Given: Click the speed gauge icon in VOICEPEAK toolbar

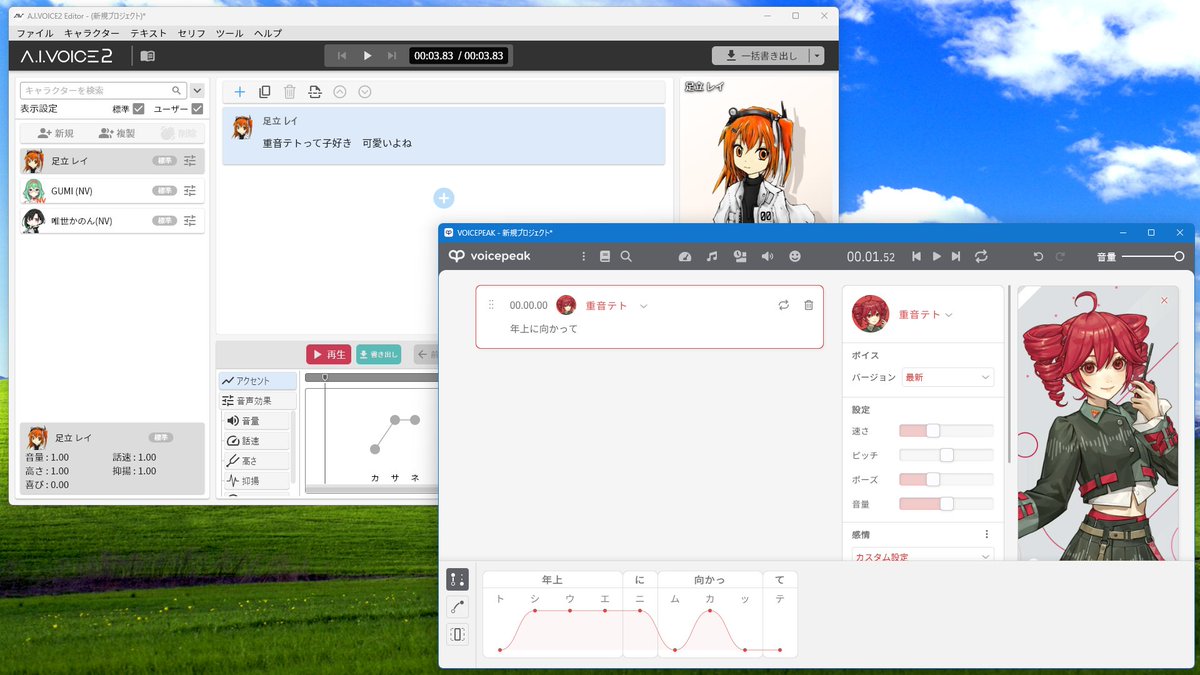Looking at the screenshot, I should tap(684, 257).
